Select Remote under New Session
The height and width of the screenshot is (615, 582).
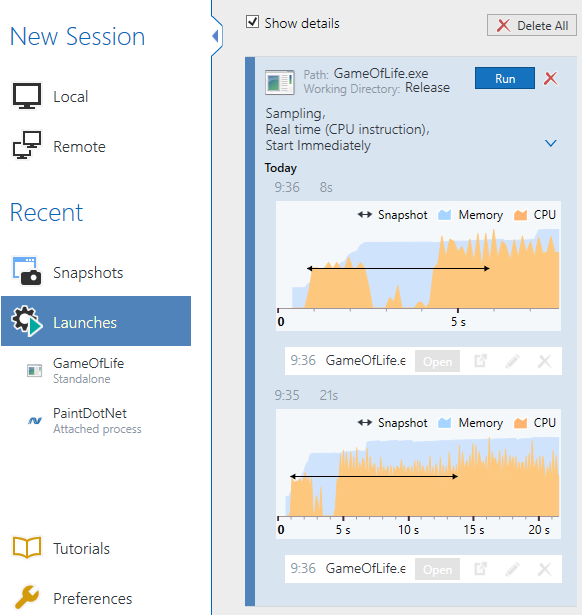(60, 146)
